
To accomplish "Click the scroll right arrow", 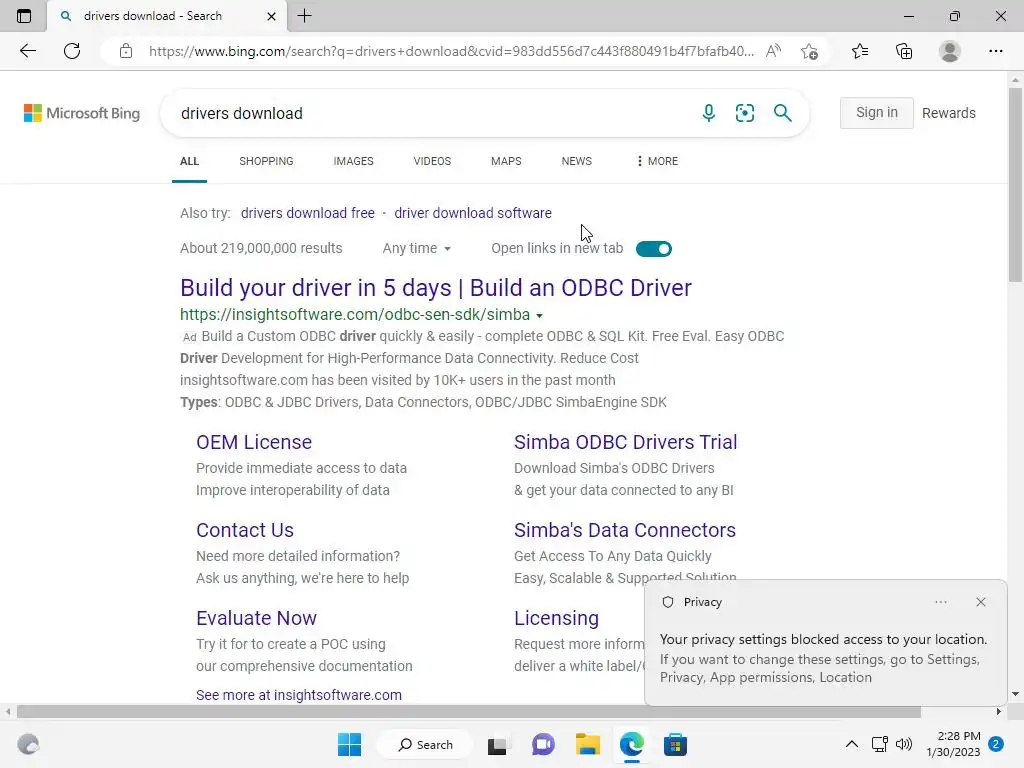I will click(x=999, y=711).
